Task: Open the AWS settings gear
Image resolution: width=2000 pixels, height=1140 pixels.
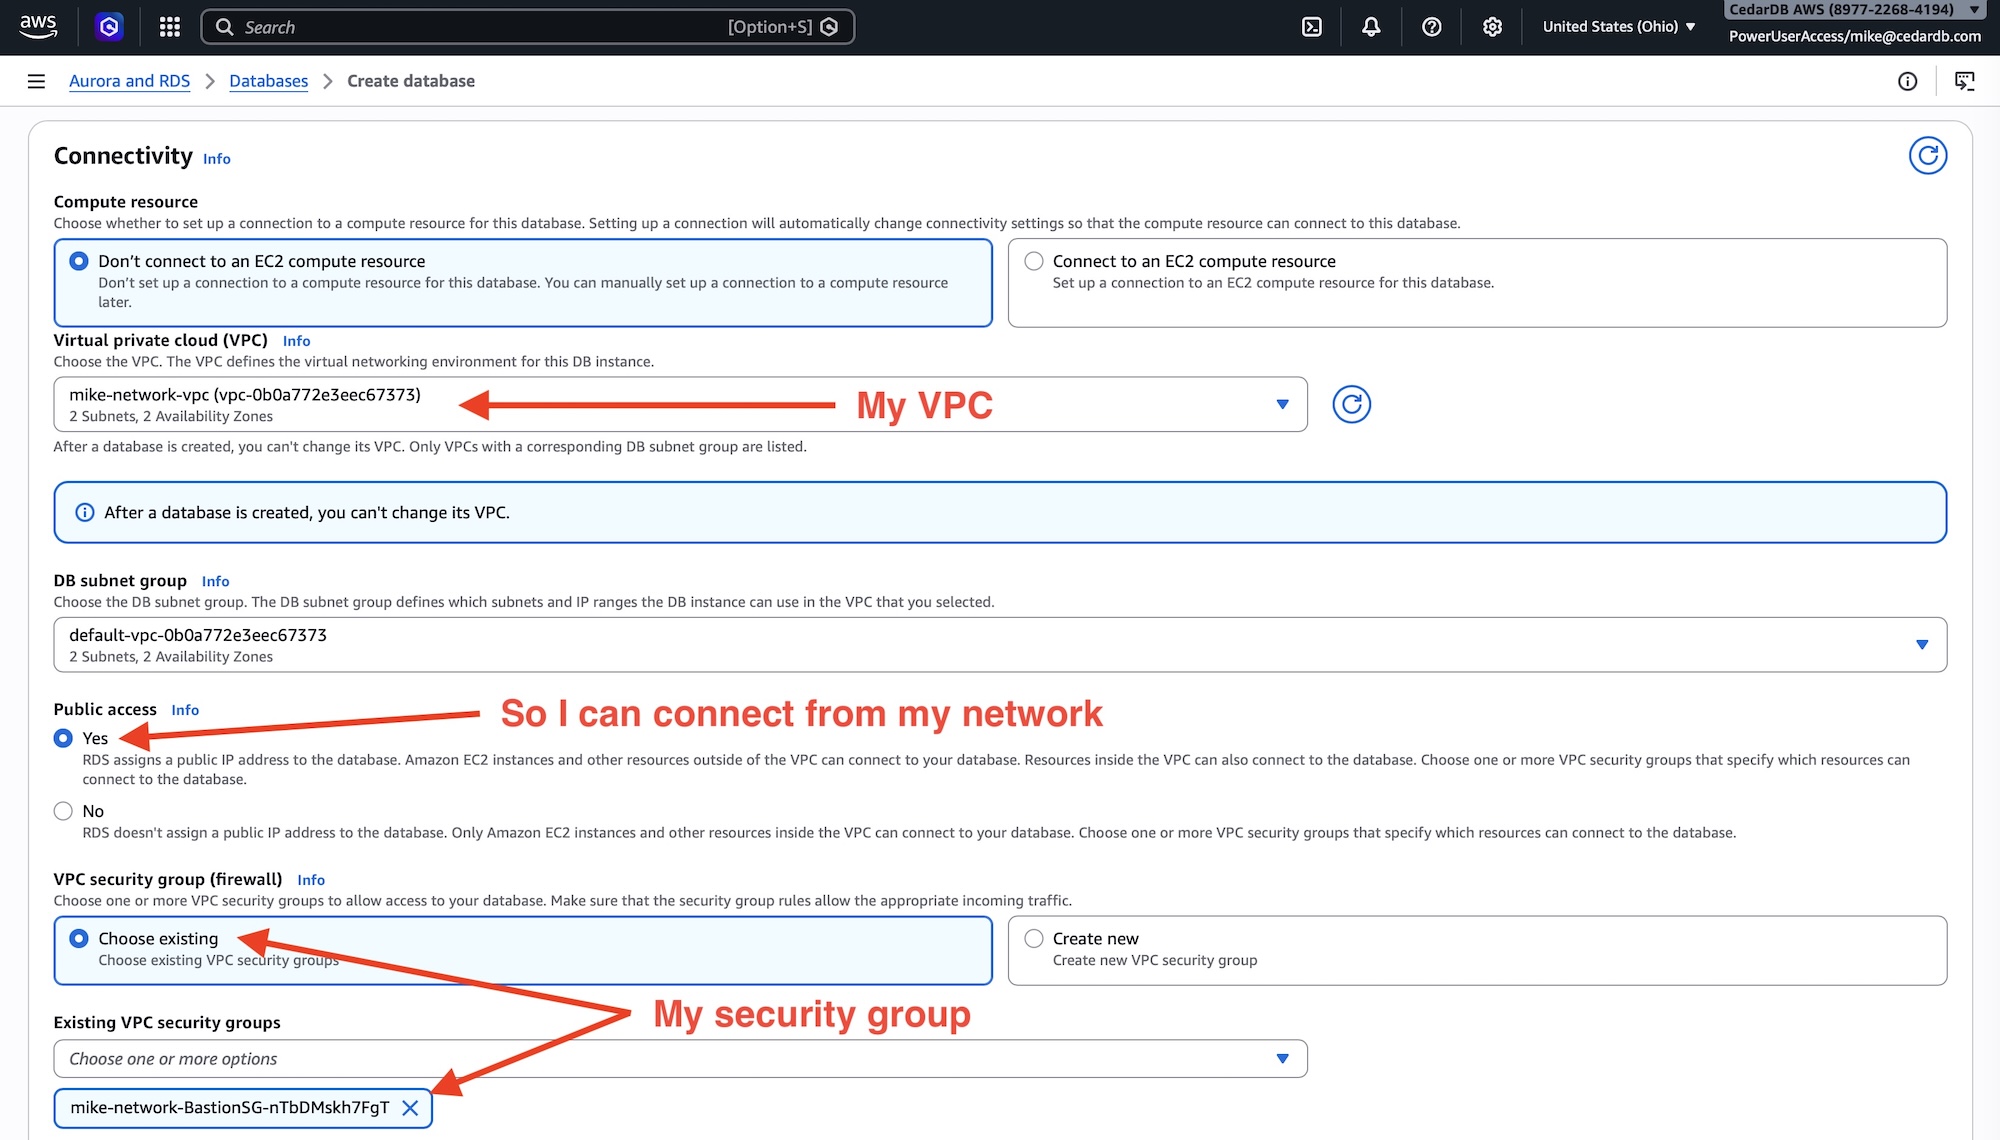Action: (1492, 26)
